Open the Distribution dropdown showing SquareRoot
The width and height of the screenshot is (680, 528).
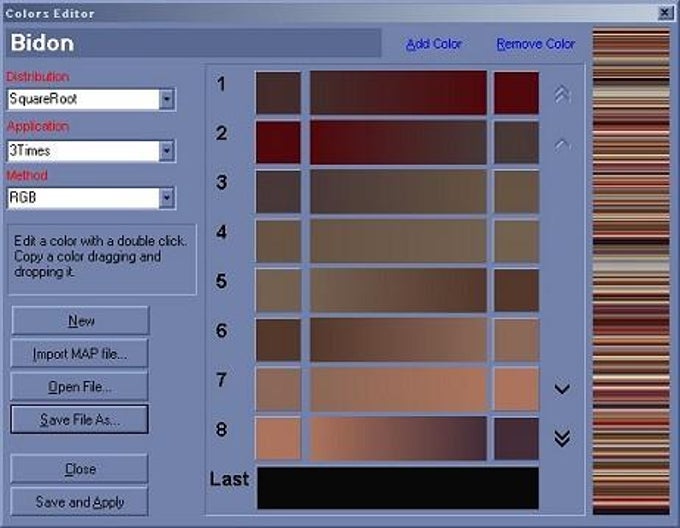pos(92,99)
